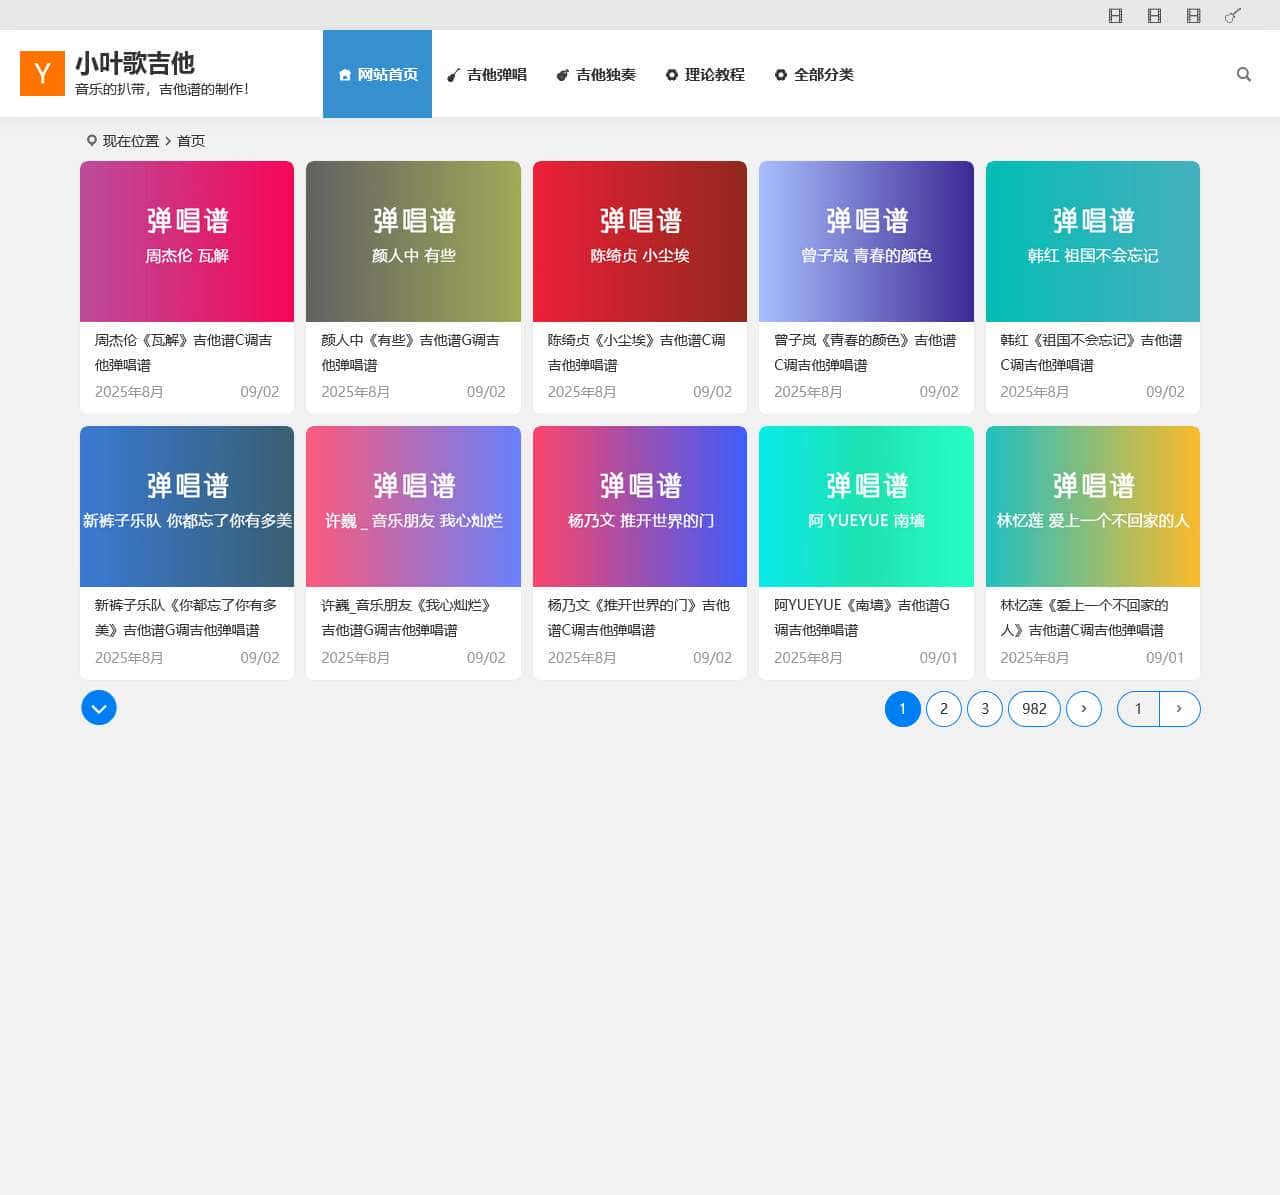This screenshot has width=1280, height=1195.
Task: Open the search magnifier icon
Action: click(1244, 74)
